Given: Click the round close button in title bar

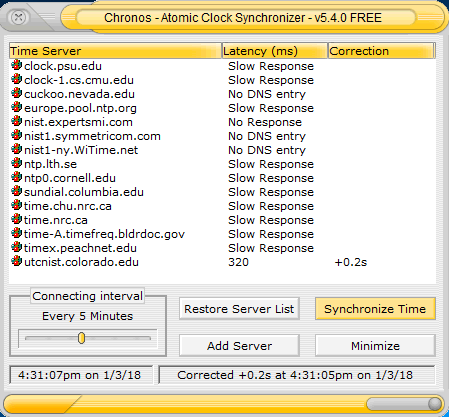Looking at the screenshot, I should coord(19,17).
